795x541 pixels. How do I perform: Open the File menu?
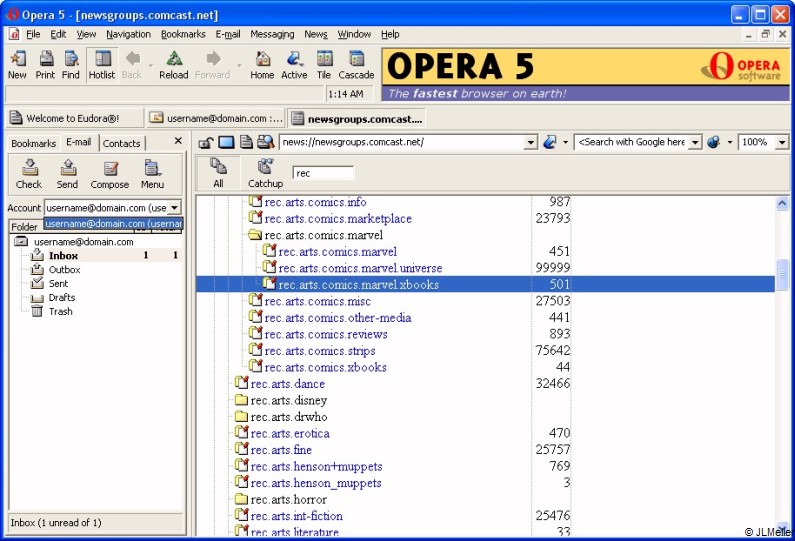(x=33, y=34)
